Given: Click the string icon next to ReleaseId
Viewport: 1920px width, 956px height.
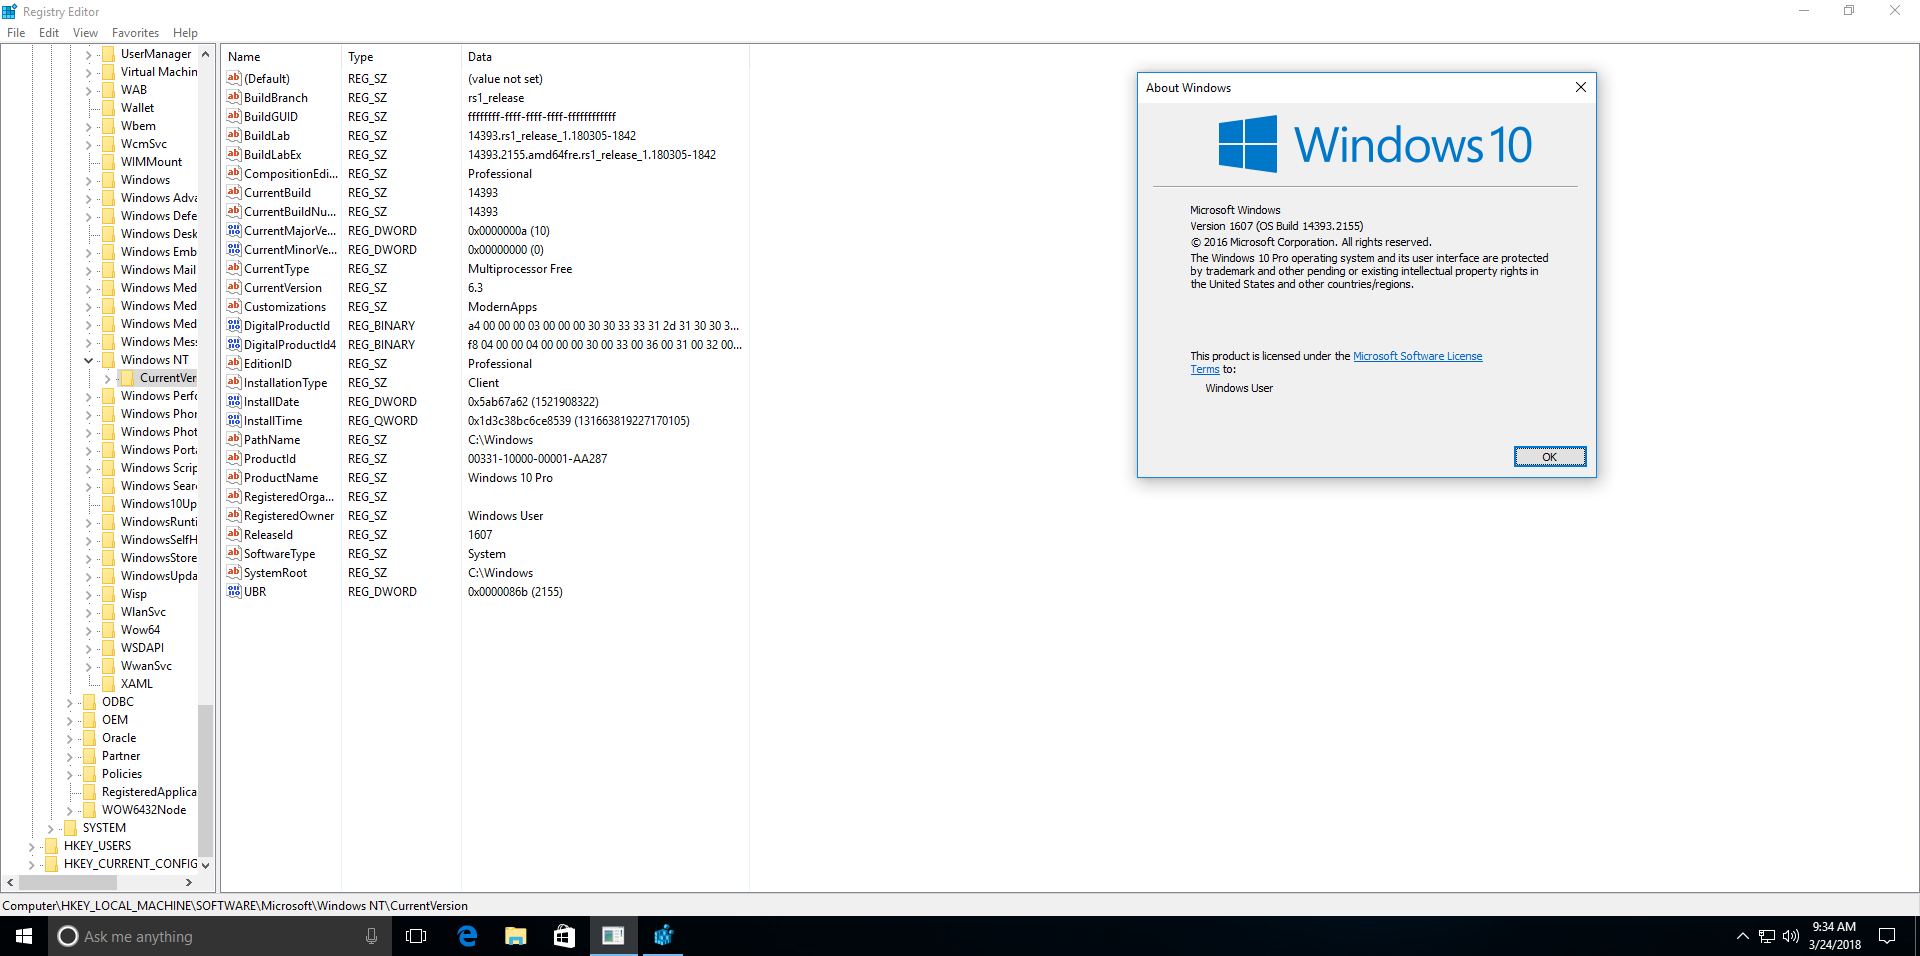Looking at the screenshot, I should click(234, 534).
